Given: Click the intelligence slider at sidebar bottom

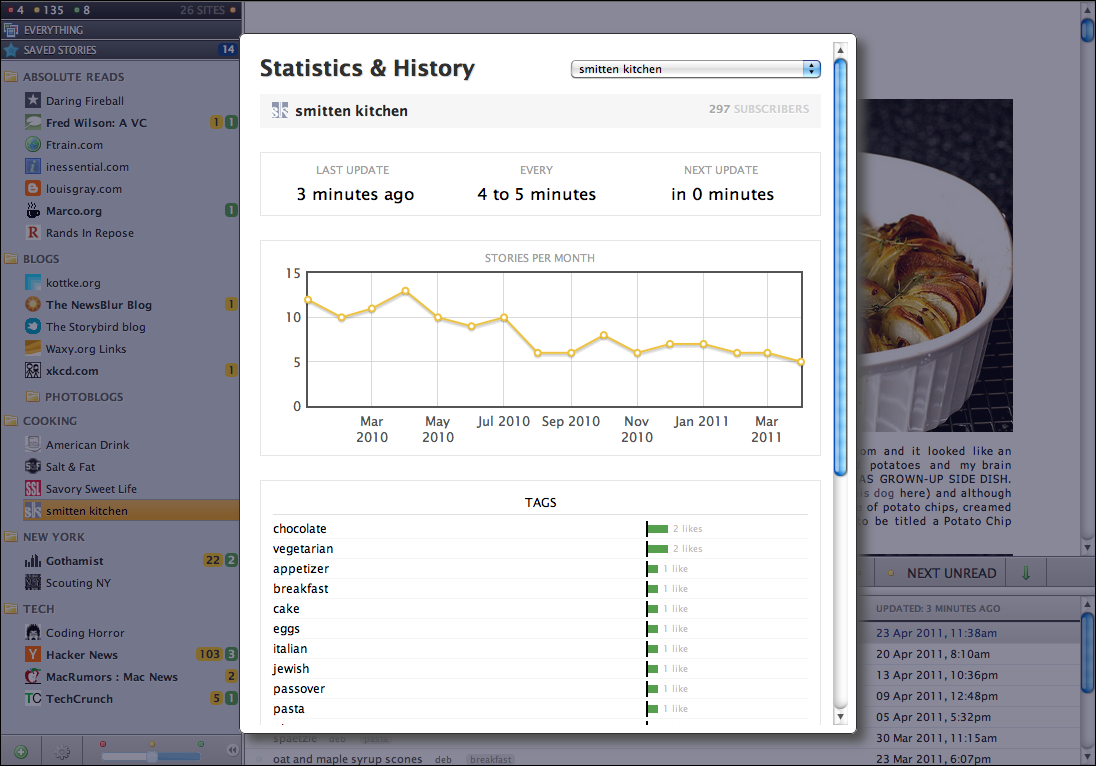Looking at the screenshot, I should 151,756.
